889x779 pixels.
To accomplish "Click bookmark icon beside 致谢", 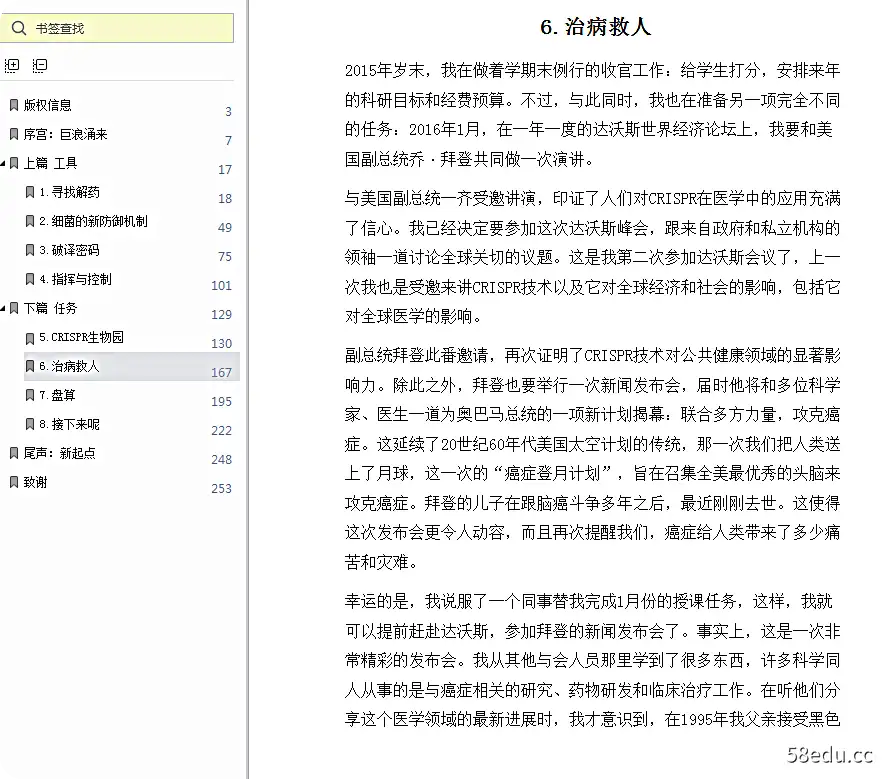I will [14, 482].
